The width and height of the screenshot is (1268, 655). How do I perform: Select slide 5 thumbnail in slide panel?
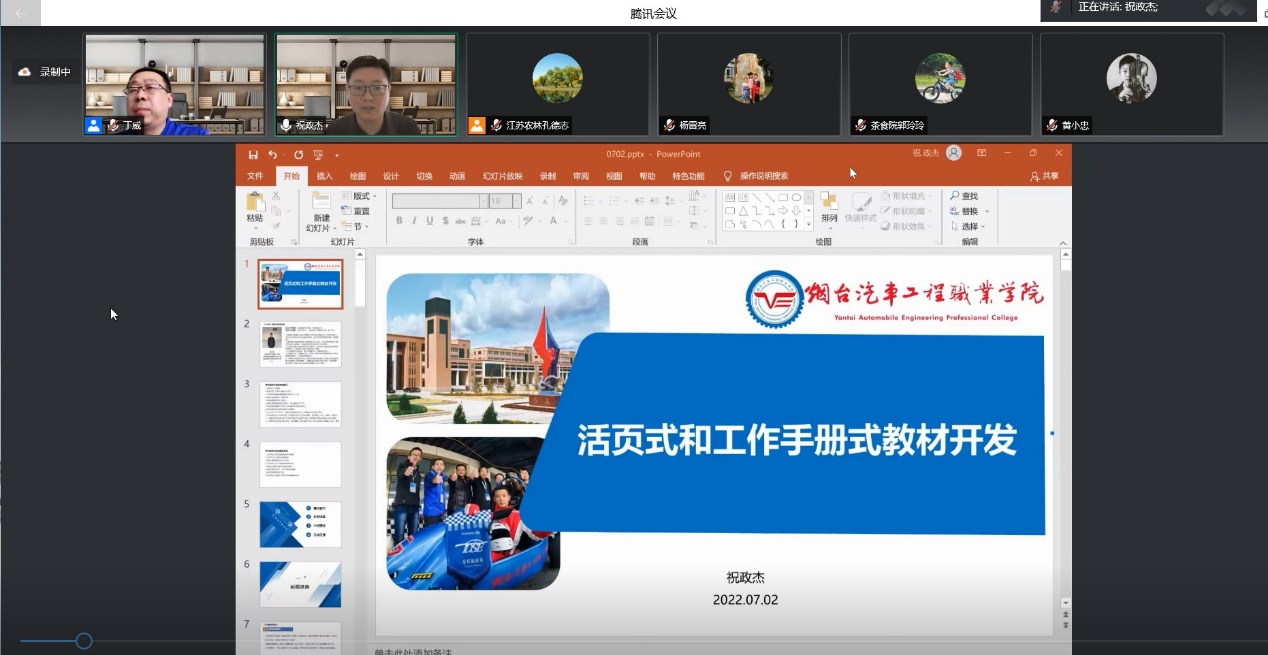coord(300,525)
